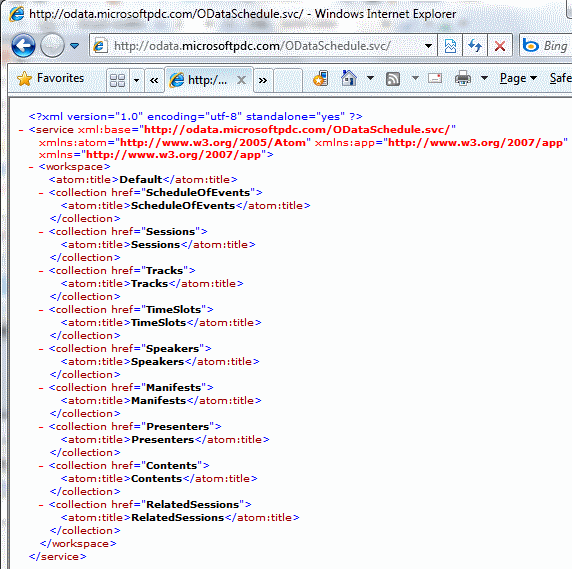Click the 'Manifests' atom:title value
The width and height of the screenshot is (572, 569).
pos(159,401)
